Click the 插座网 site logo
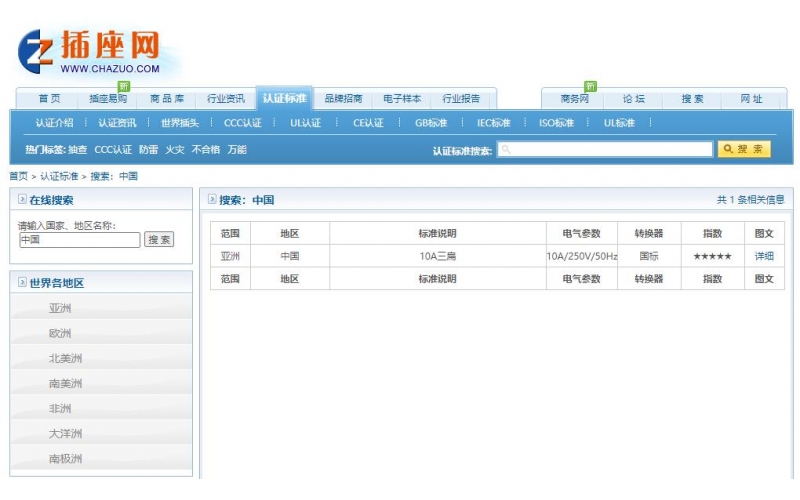 tap(90, 49)
